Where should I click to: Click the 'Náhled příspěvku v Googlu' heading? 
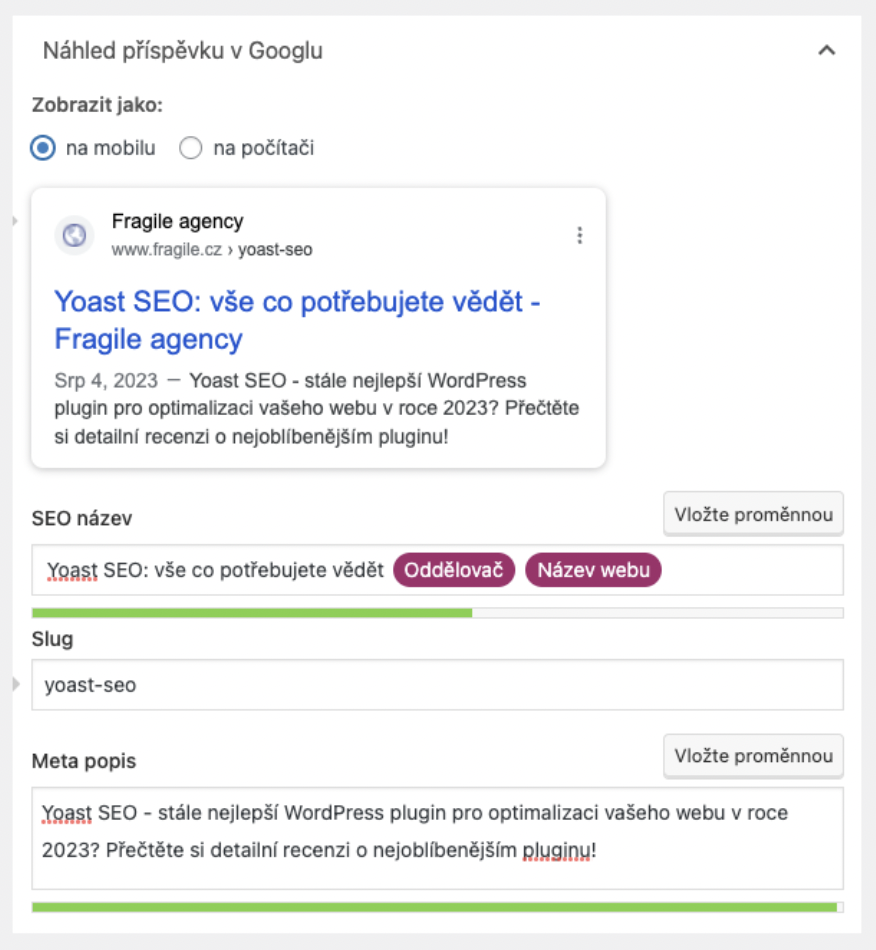click(x=183, y=51)
